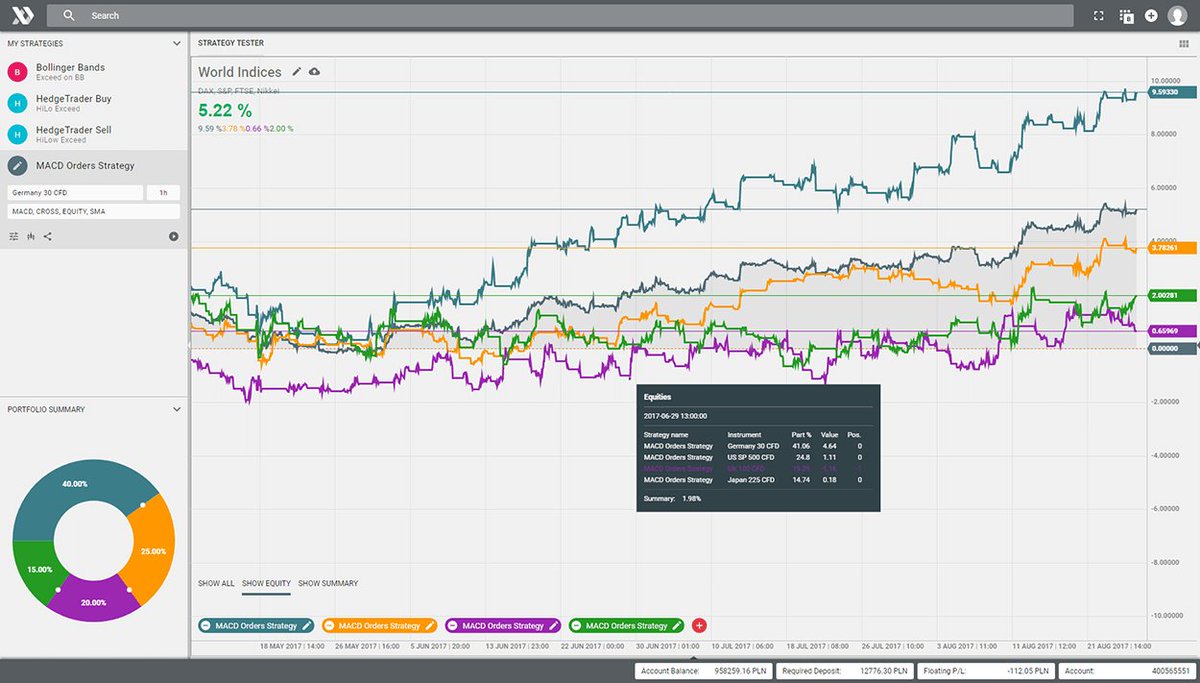Run the strategy with play button
1200x683 pixels.
[x=174, y=236]
